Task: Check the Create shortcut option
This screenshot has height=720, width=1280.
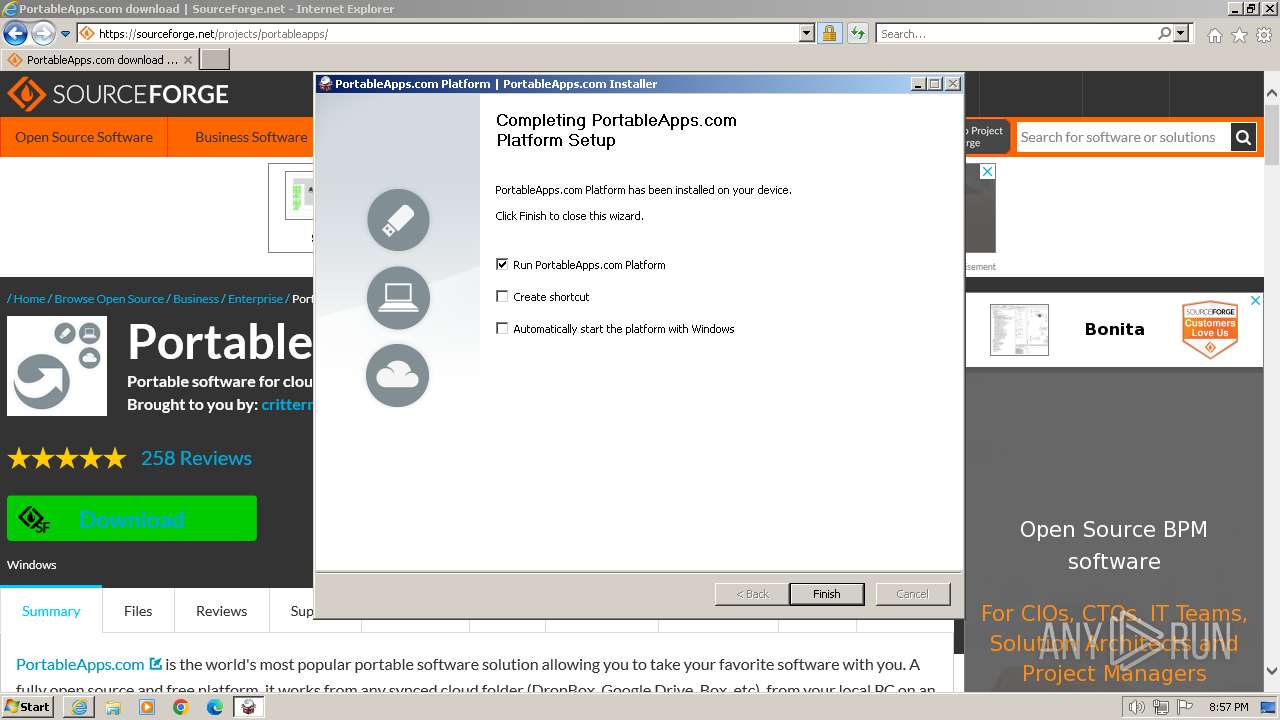Action: (x=502, y=297)
